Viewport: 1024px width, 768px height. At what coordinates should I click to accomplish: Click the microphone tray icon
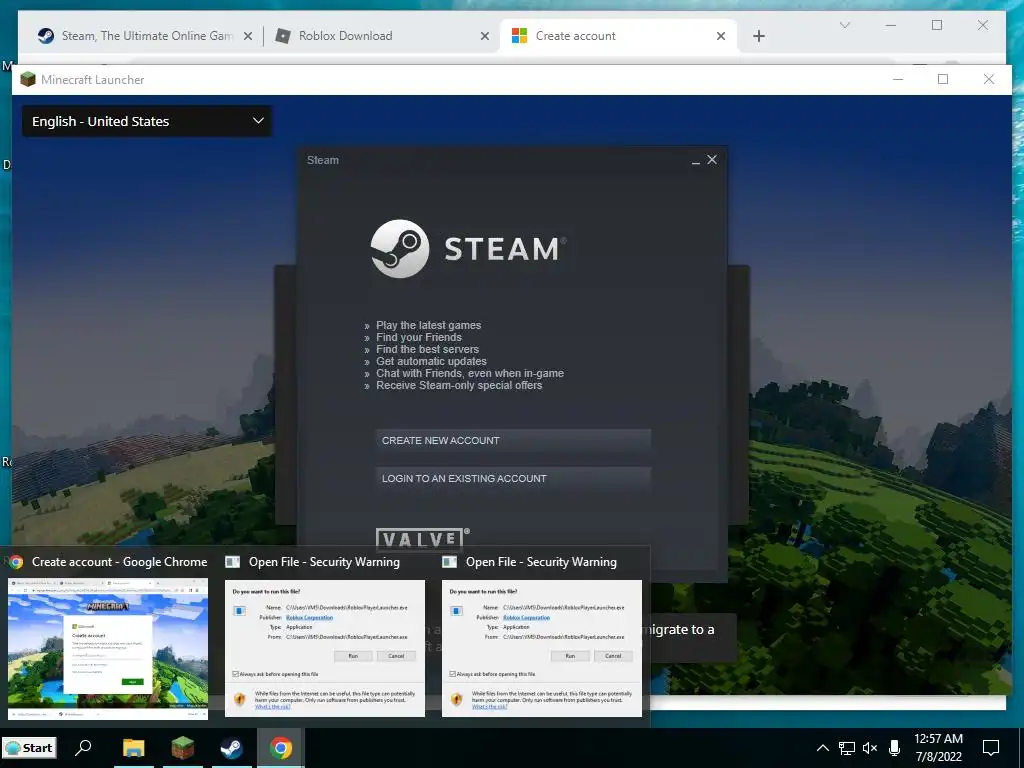click(895, 748)
